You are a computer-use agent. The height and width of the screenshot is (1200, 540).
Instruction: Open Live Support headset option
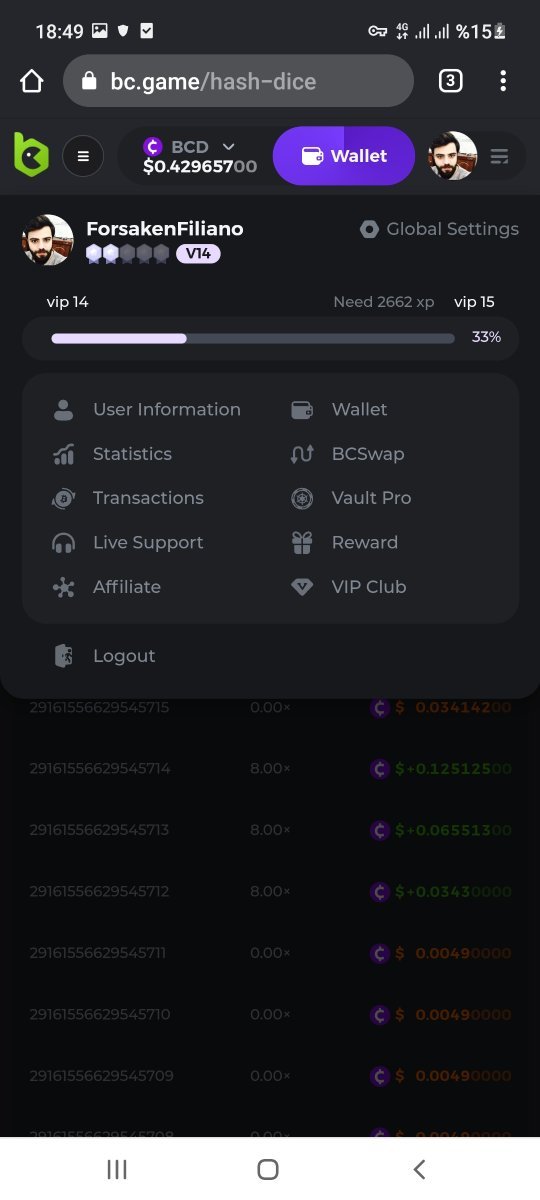pyautogui.click(x=147, y=542)
